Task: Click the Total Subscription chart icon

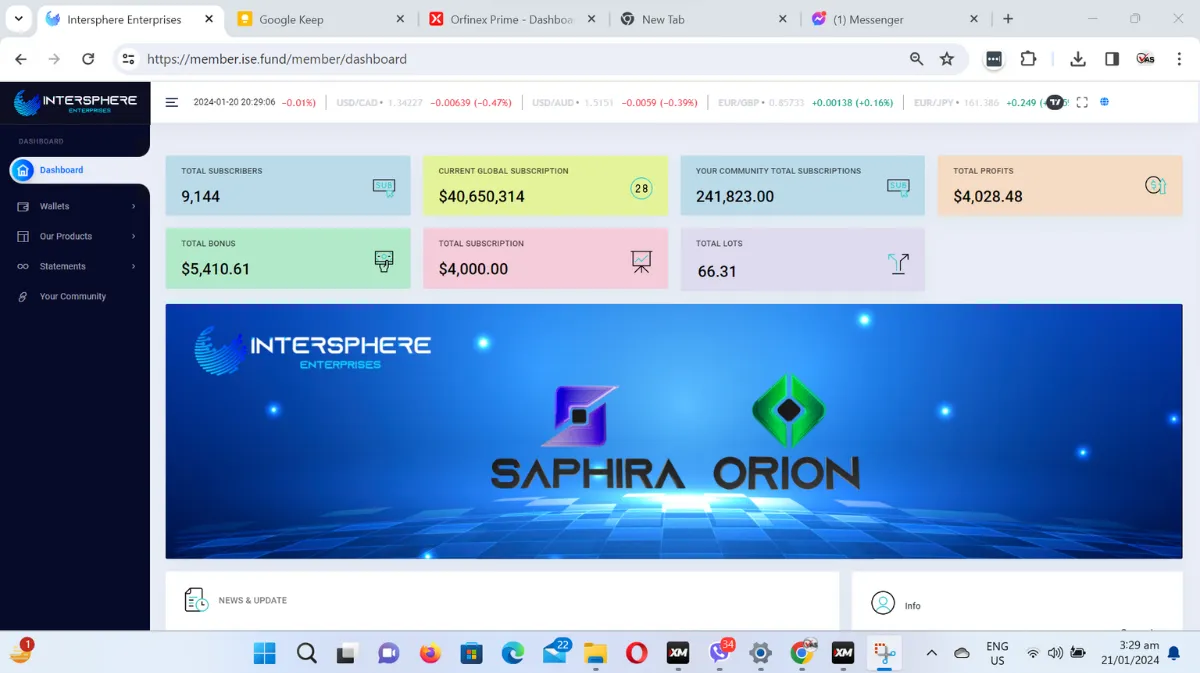Action: tap(641, 261)
